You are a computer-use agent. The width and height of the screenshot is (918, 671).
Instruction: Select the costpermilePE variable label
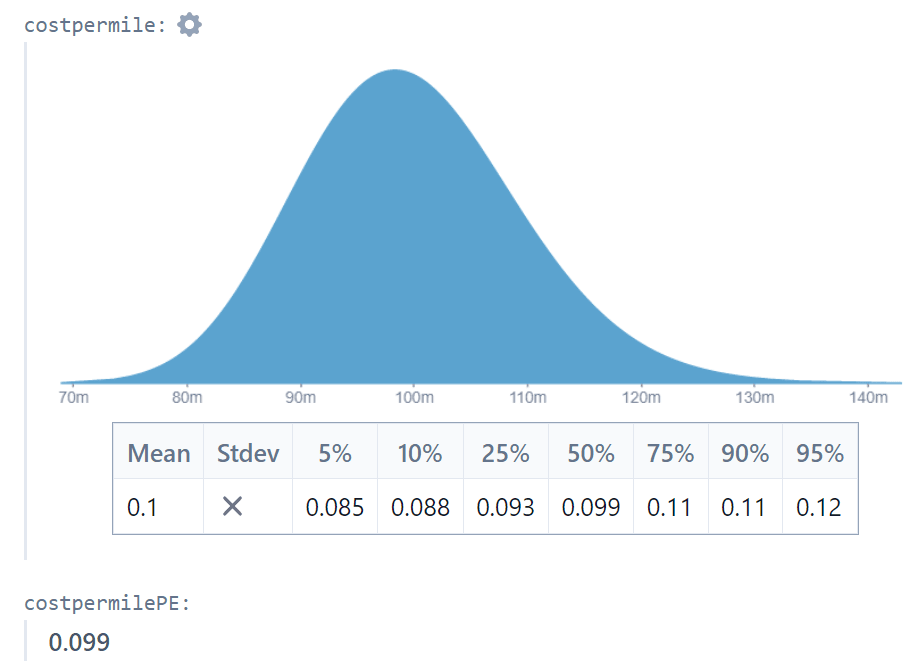point(107,603)
